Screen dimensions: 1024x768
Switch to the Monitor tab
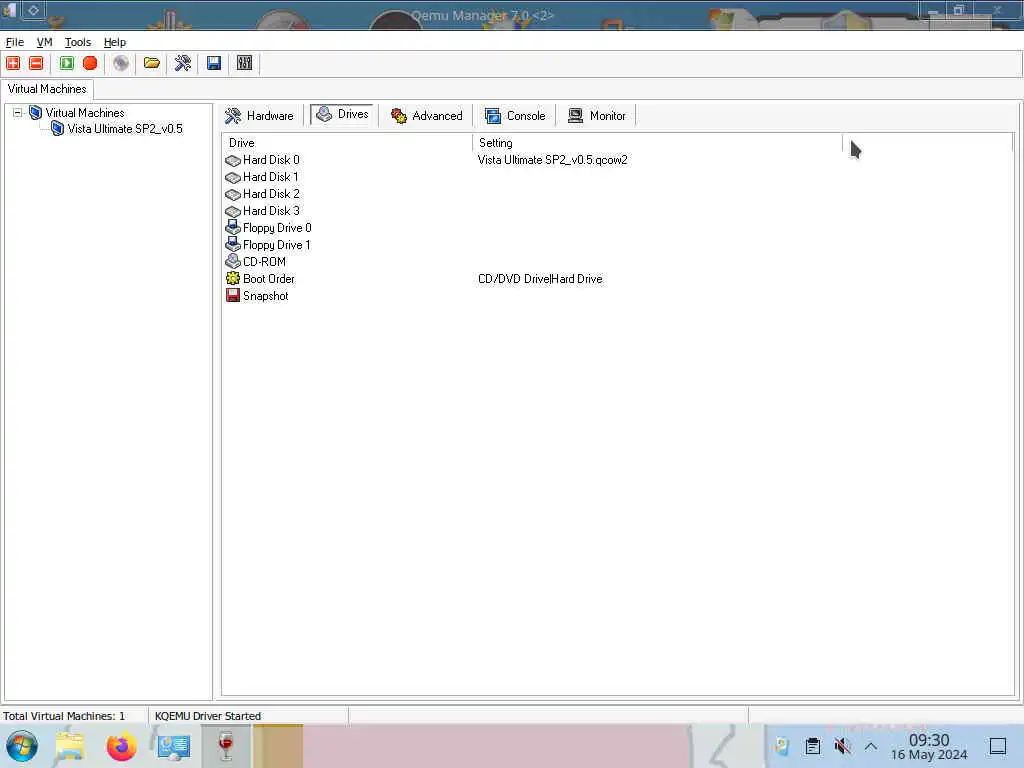click(596, 116)
